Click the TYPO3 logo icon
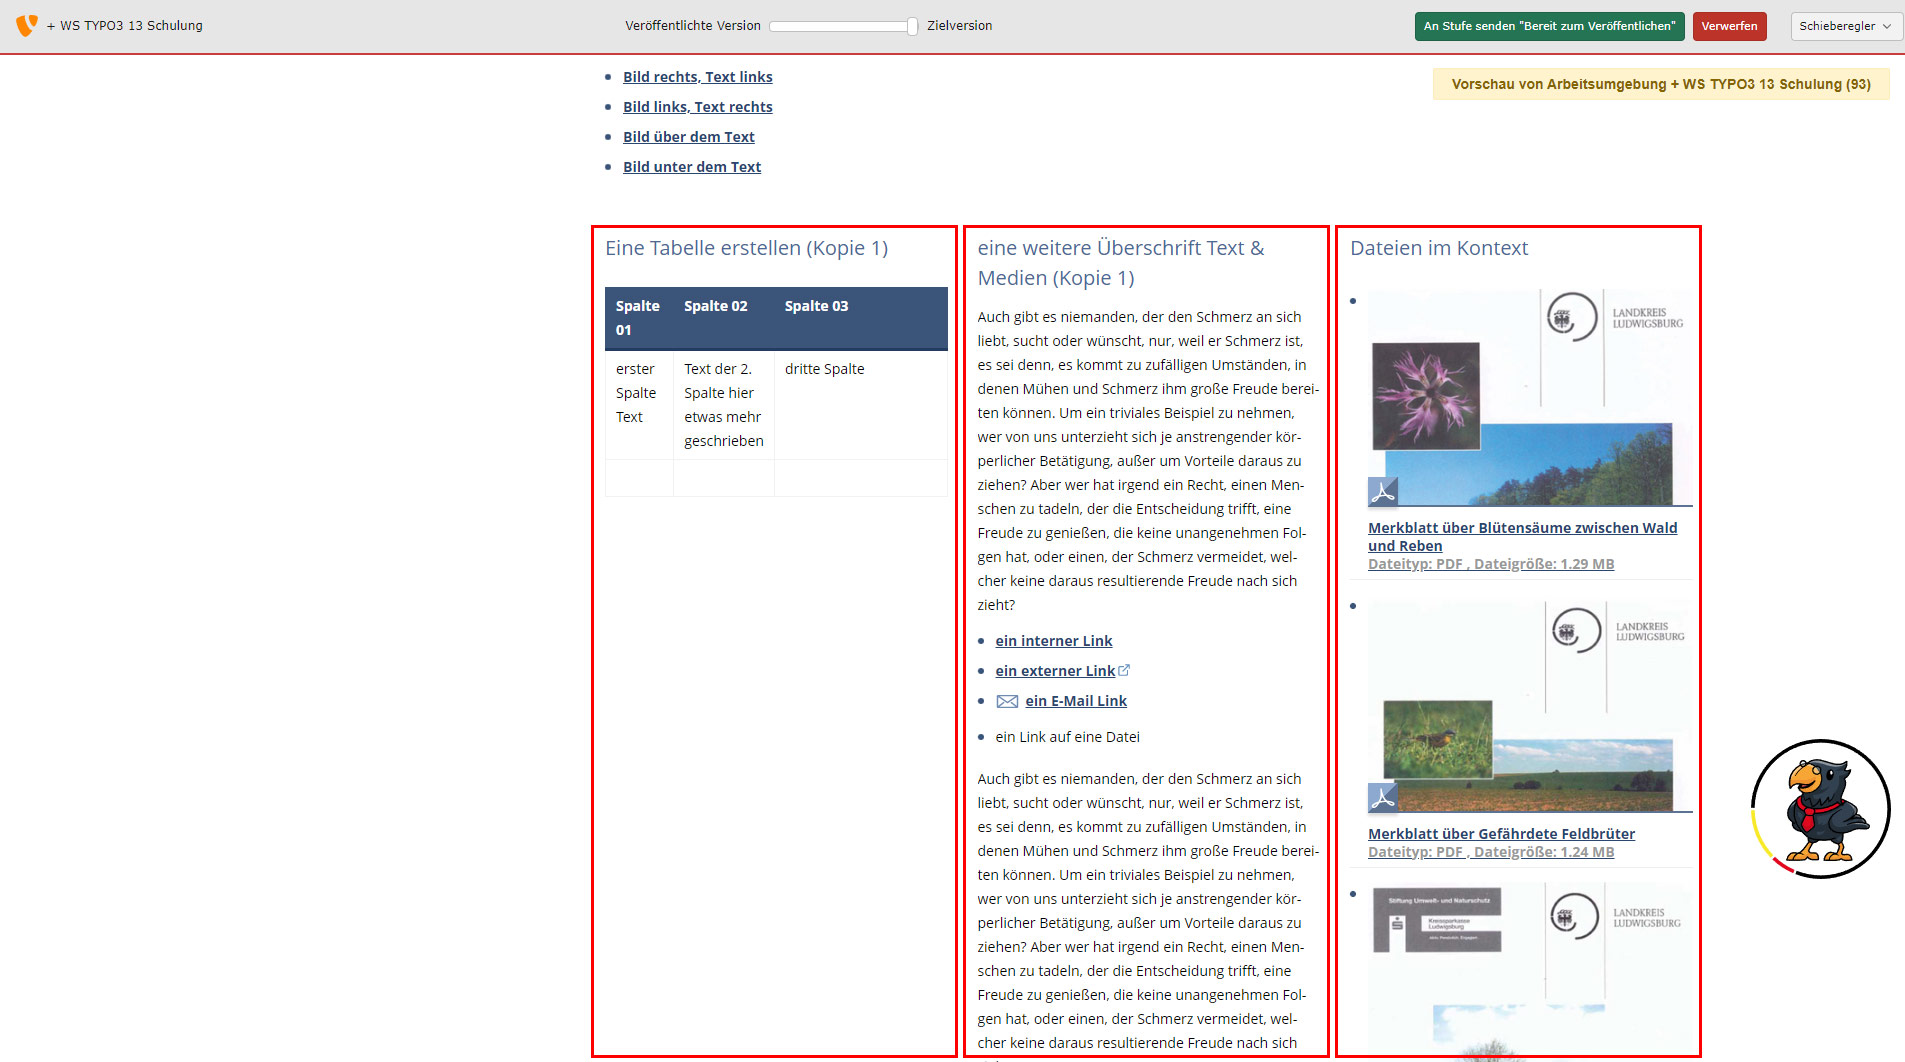The height and width of the screenshot is (1062, 1905). point(27,25)
